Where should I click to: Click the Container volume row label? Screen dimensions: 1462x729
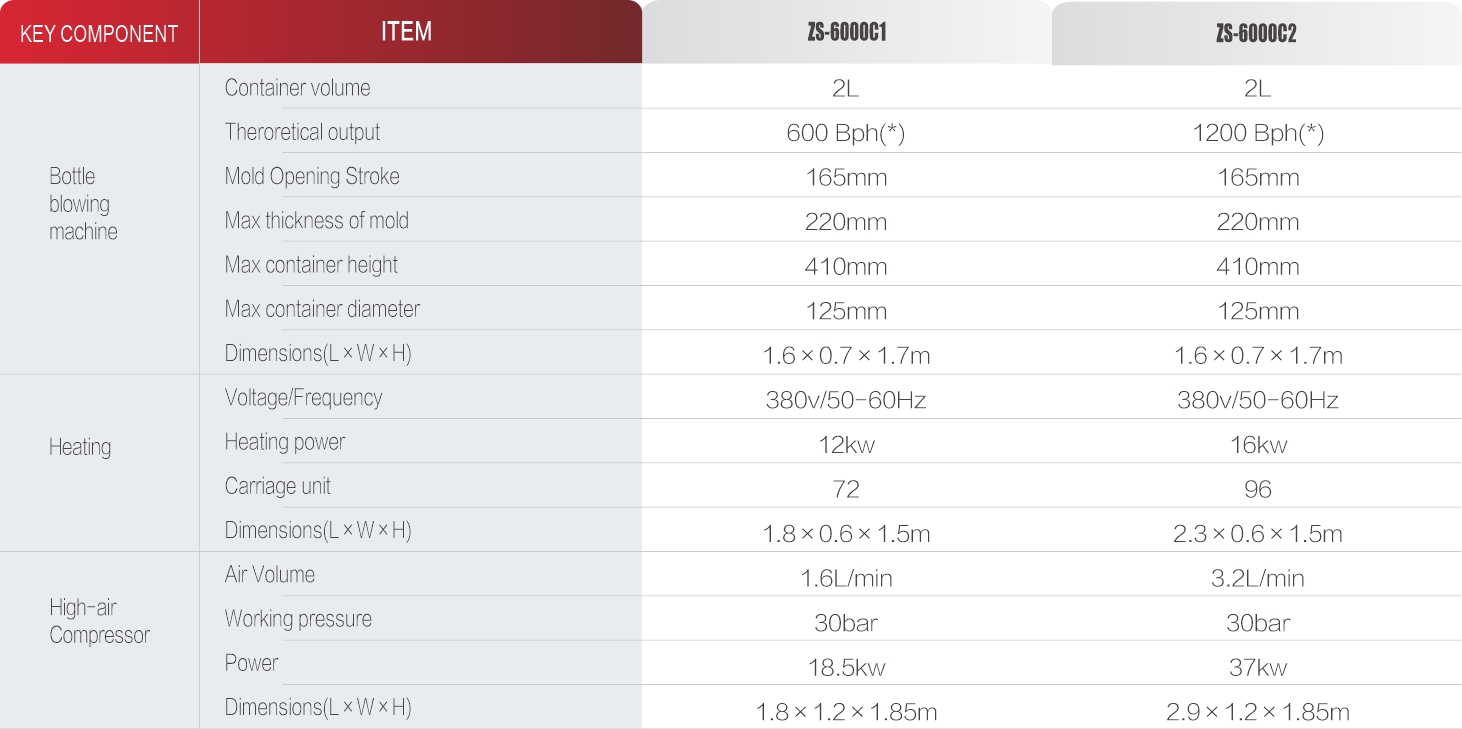297,88
